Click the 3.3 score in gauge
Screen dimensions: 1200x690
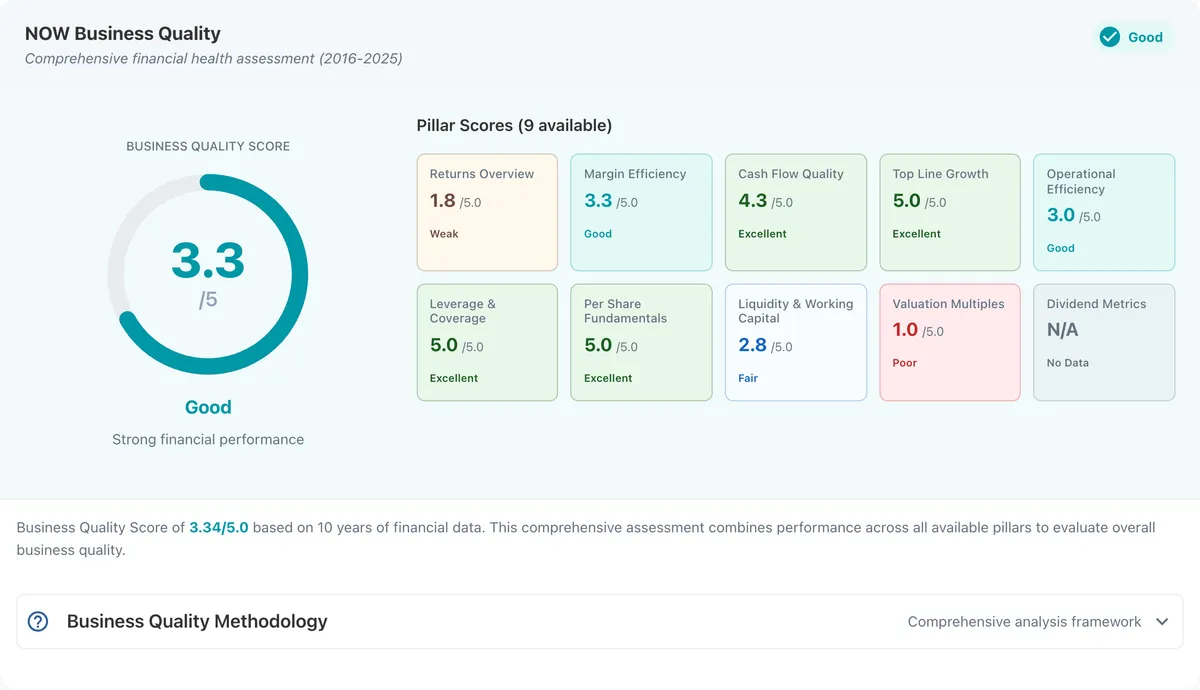pyautogui.click(x=208, y=260)
